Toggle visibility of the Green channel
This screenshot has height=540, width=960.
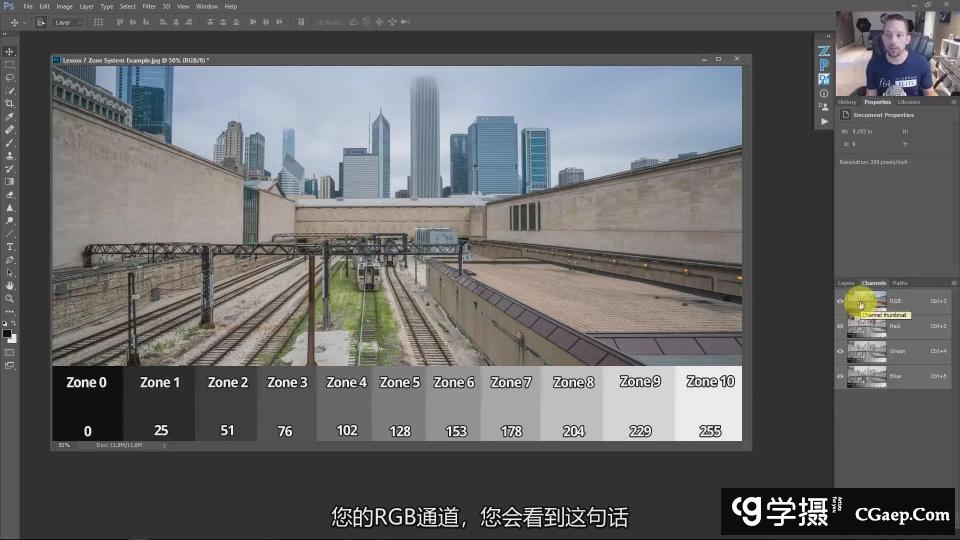pyautogui.click(x=840, y=351)
